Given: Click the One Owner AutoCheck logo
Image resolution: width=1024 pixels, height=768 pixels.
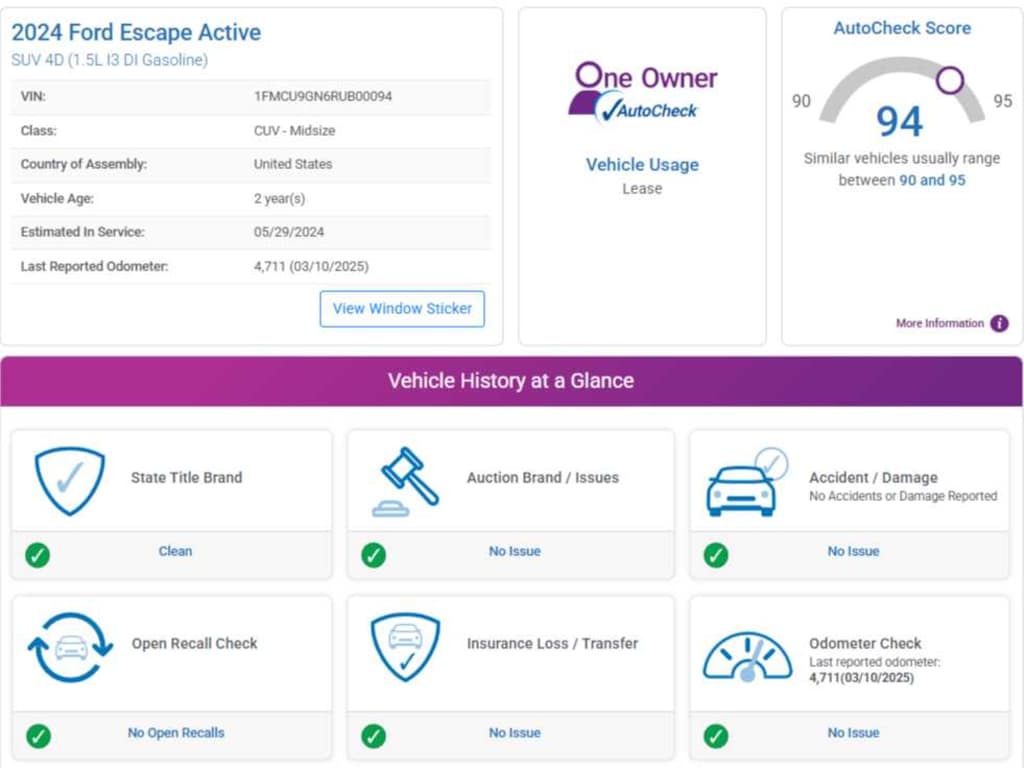Looking at the screenshot, I should point(642,92).
